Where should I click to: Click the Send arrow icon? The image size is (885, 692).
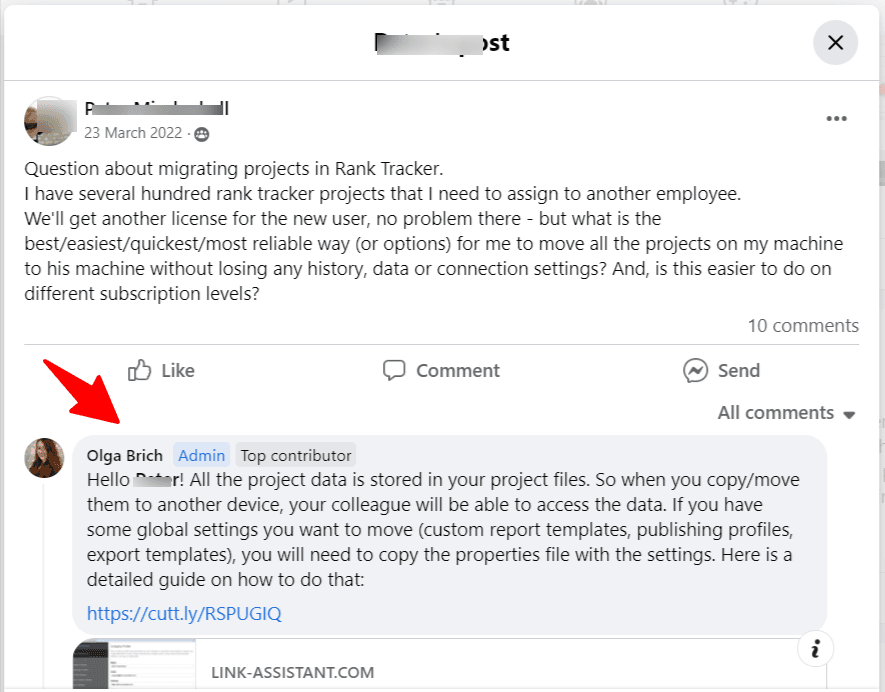[697, 370]
